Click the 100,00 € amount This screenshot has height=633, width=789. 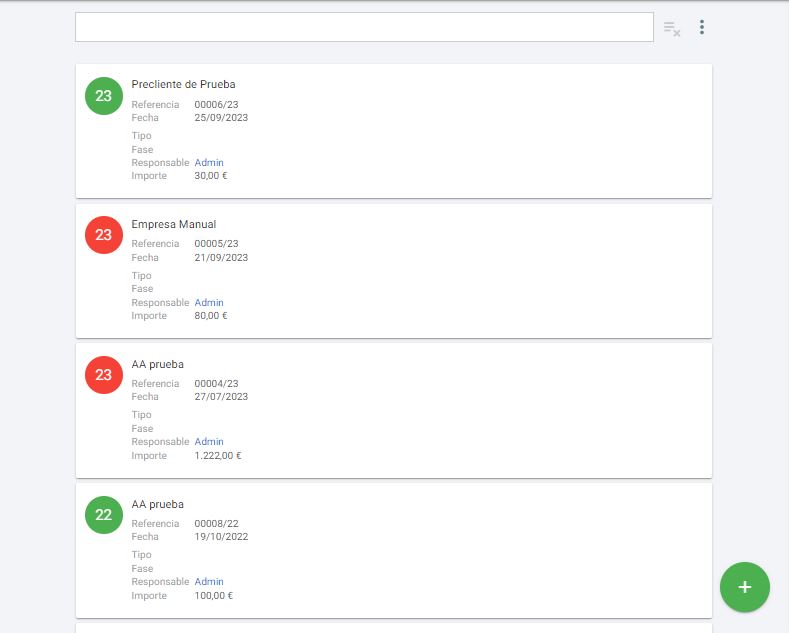(x=213, y=596)
